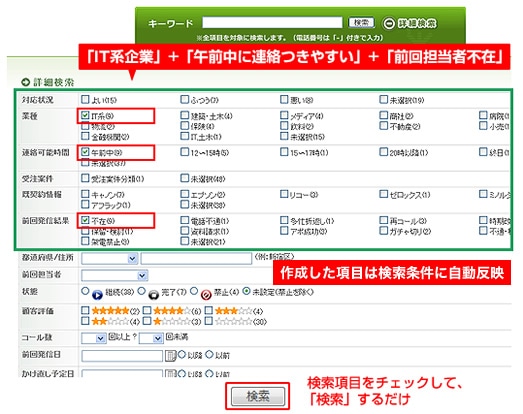
Task: Expand the コール数 回以上 dropdown
Action: coord(94,338)
